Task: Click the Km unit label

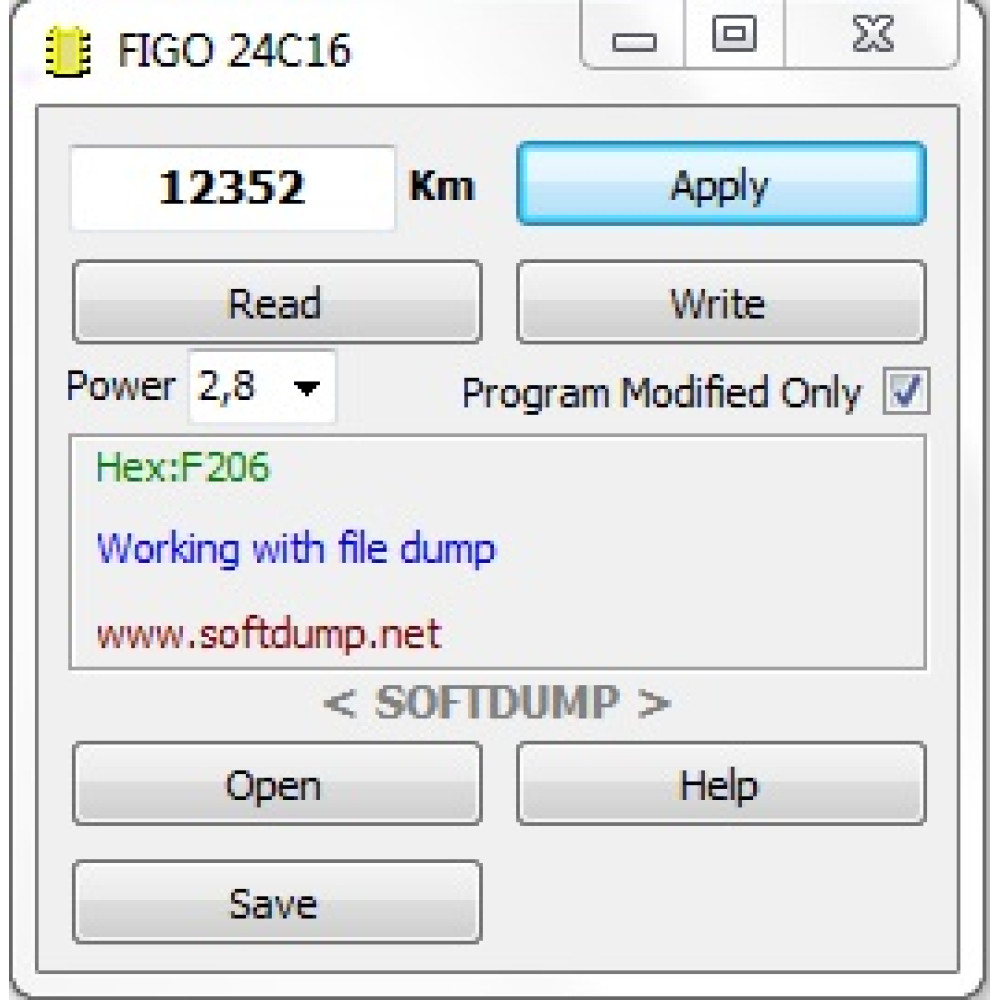Action: pyautogui.click(x=442, y=186)
